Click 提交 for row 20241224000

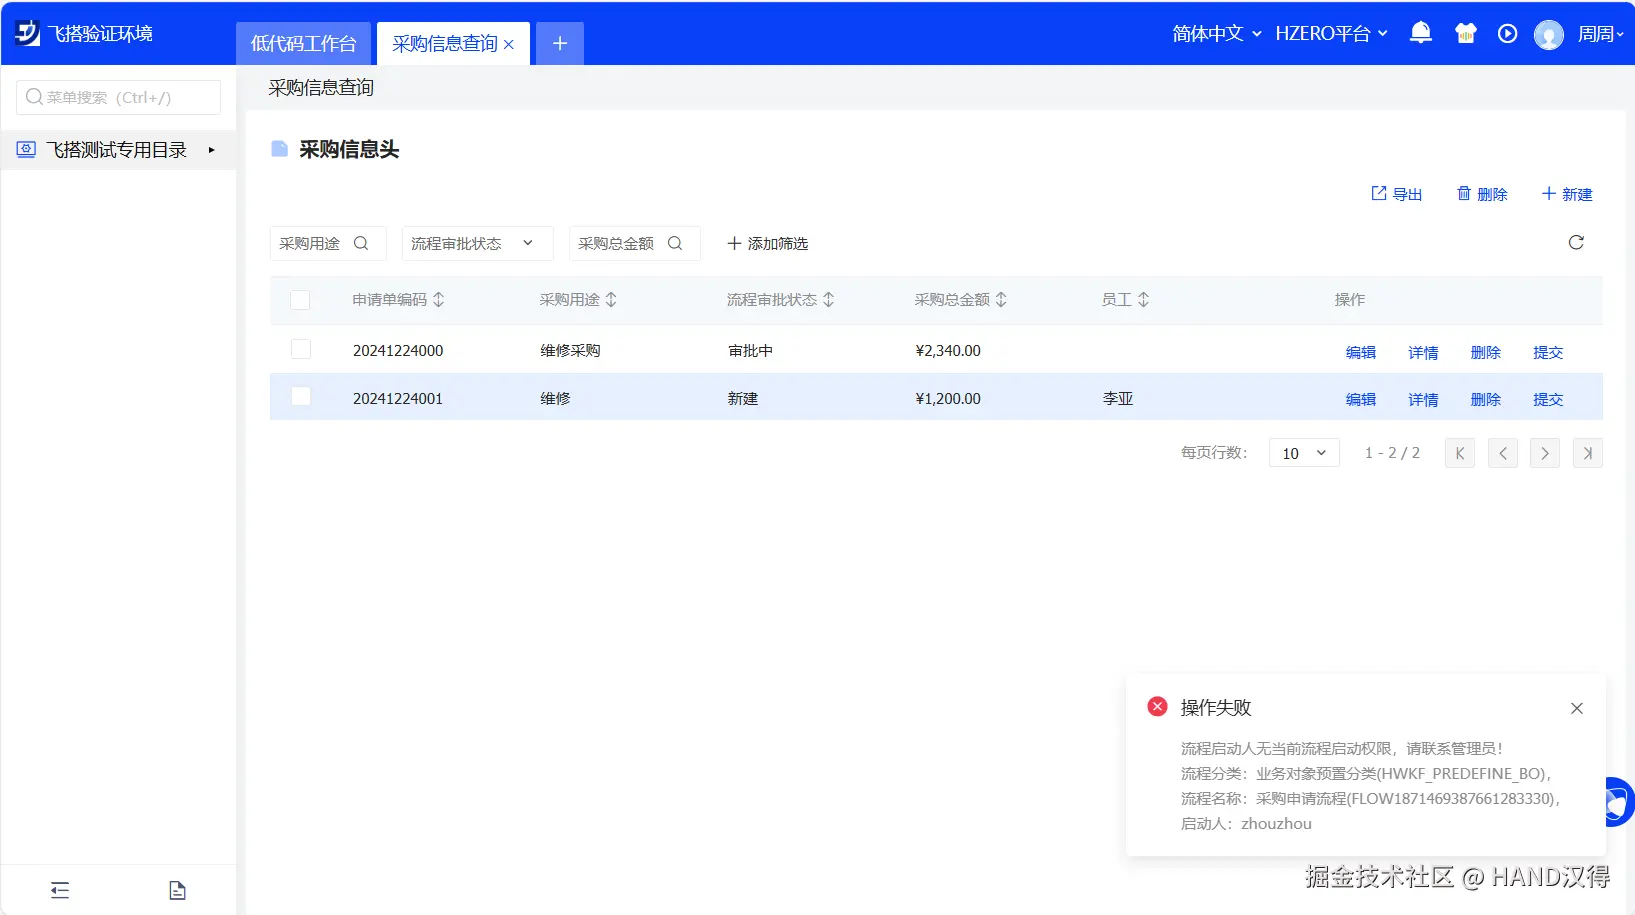coord(1548,352)
